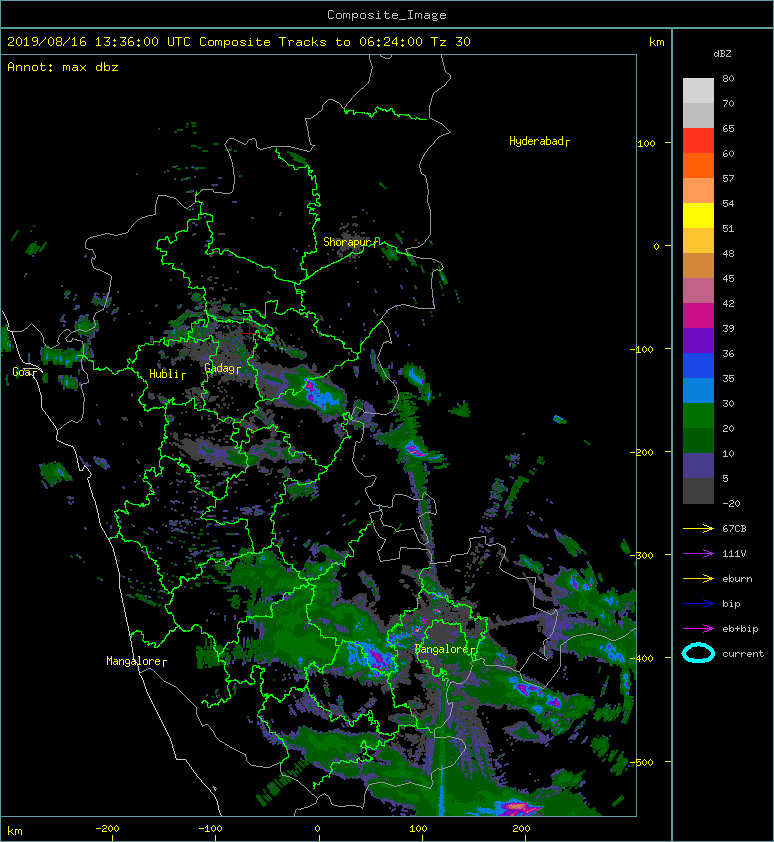Click the 67CB yellow arrow legend icon
The image size is (774, 842).
pyautogui.click(x=698, y=529)
